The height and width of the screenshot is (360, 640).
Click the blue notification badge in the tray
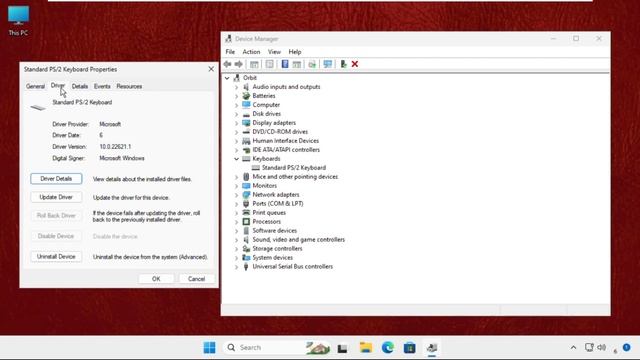(x=627, y=347)
